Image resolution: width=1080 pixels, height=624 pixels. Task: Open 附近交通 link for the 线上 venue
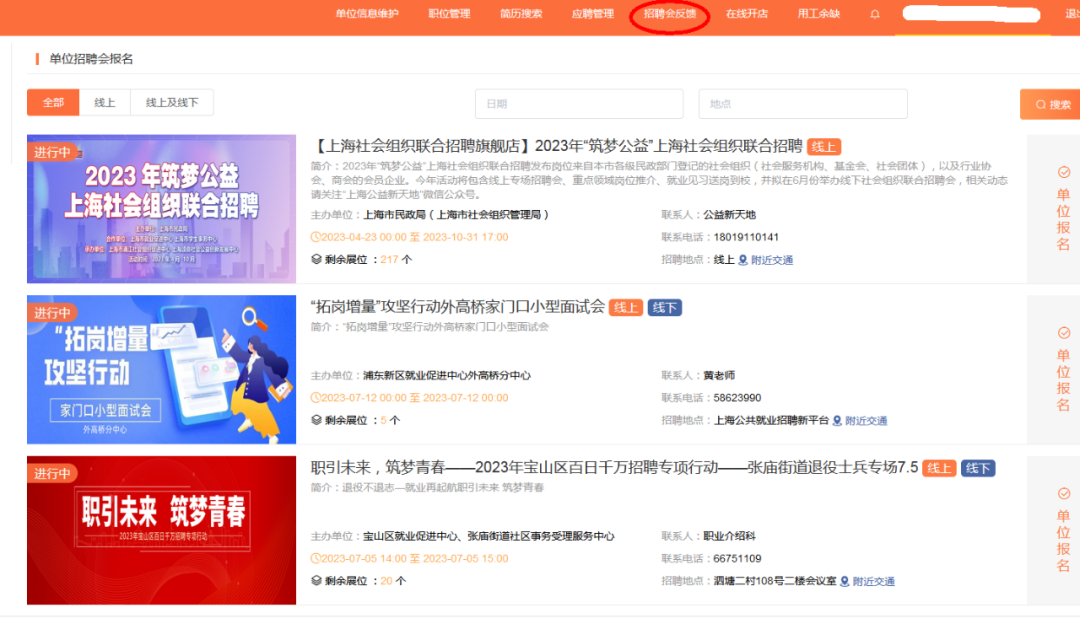pyautogui.click(x=771, y=260)
